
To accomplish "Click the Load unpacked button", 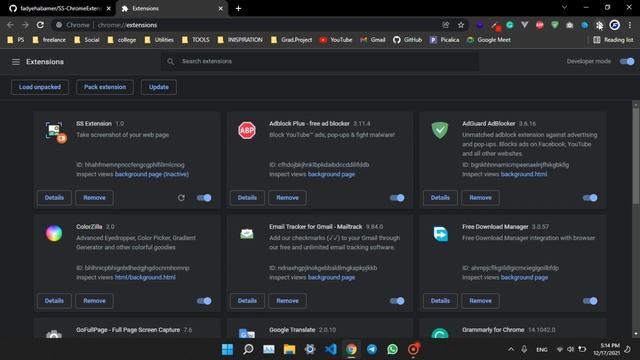I will pyautogui.click(x=40, y=87).
